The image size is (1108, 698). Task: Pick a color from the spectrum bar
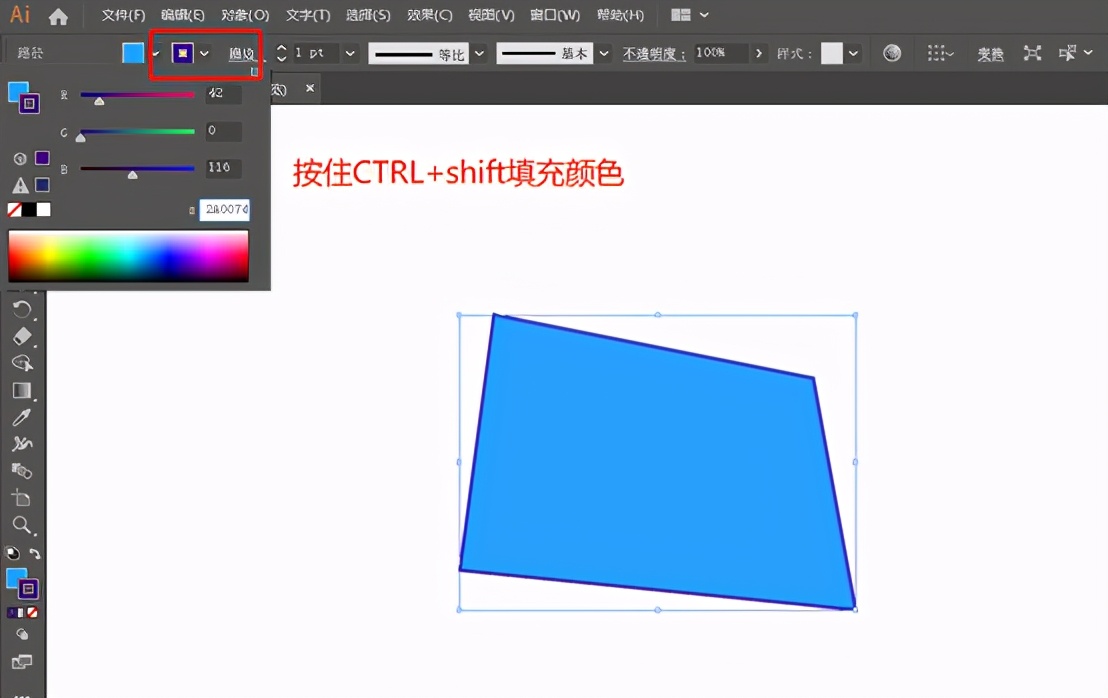click(x=129, y=256)
